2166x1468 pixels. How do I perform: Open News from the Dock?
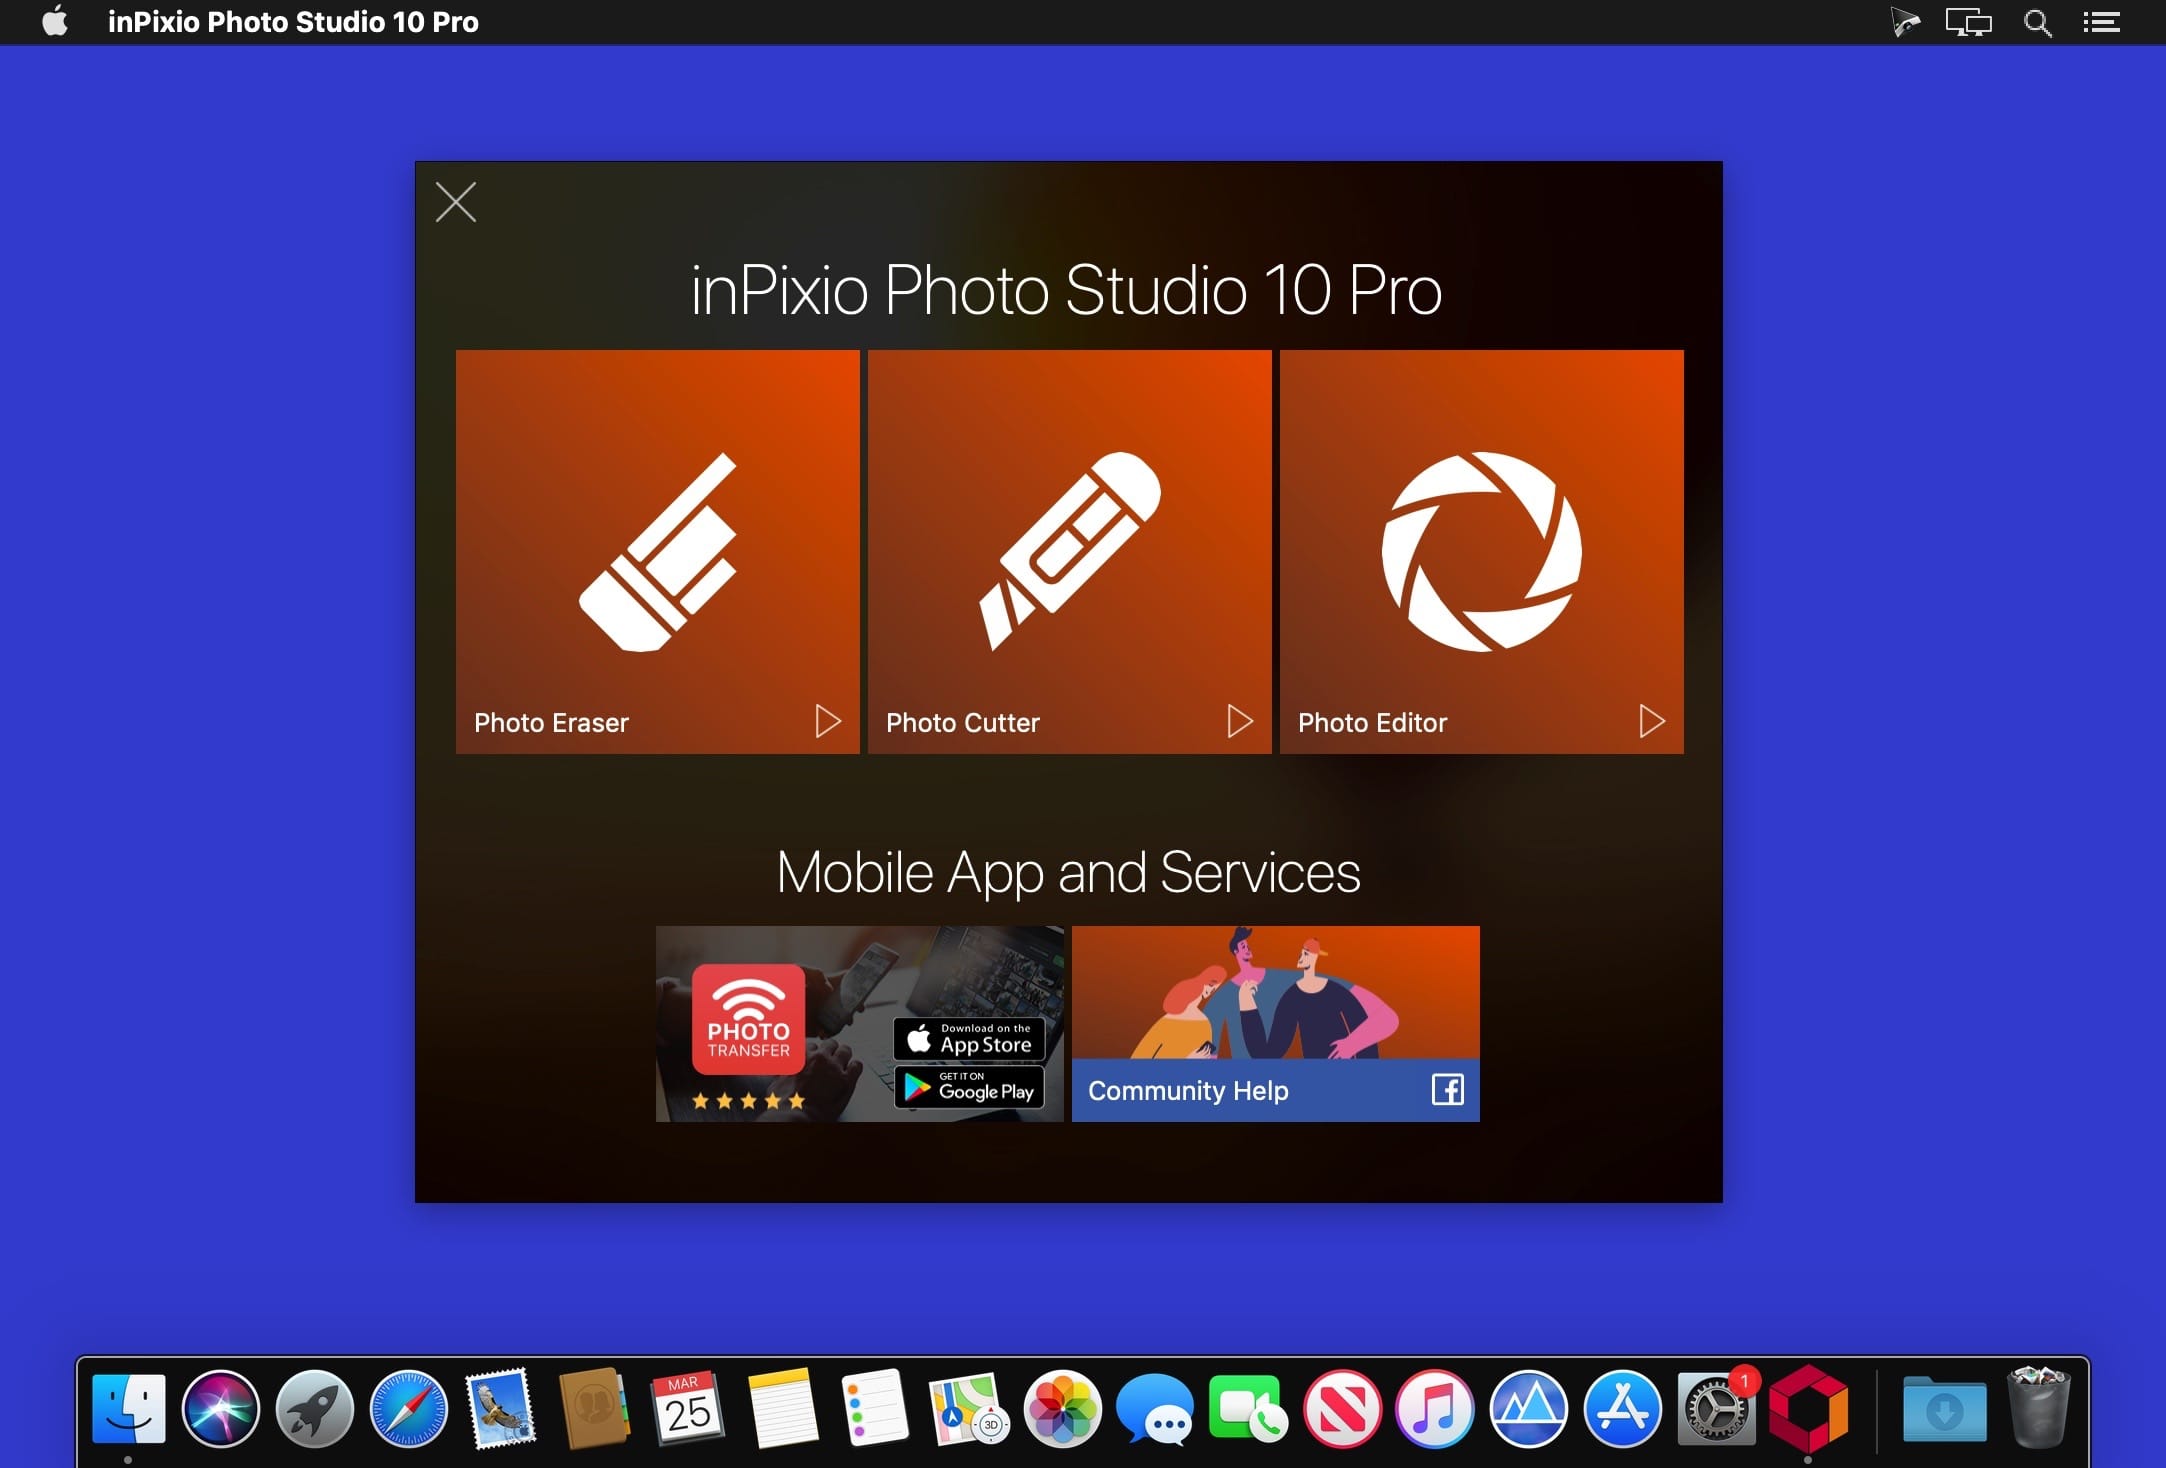[x=1343, y=1409]
